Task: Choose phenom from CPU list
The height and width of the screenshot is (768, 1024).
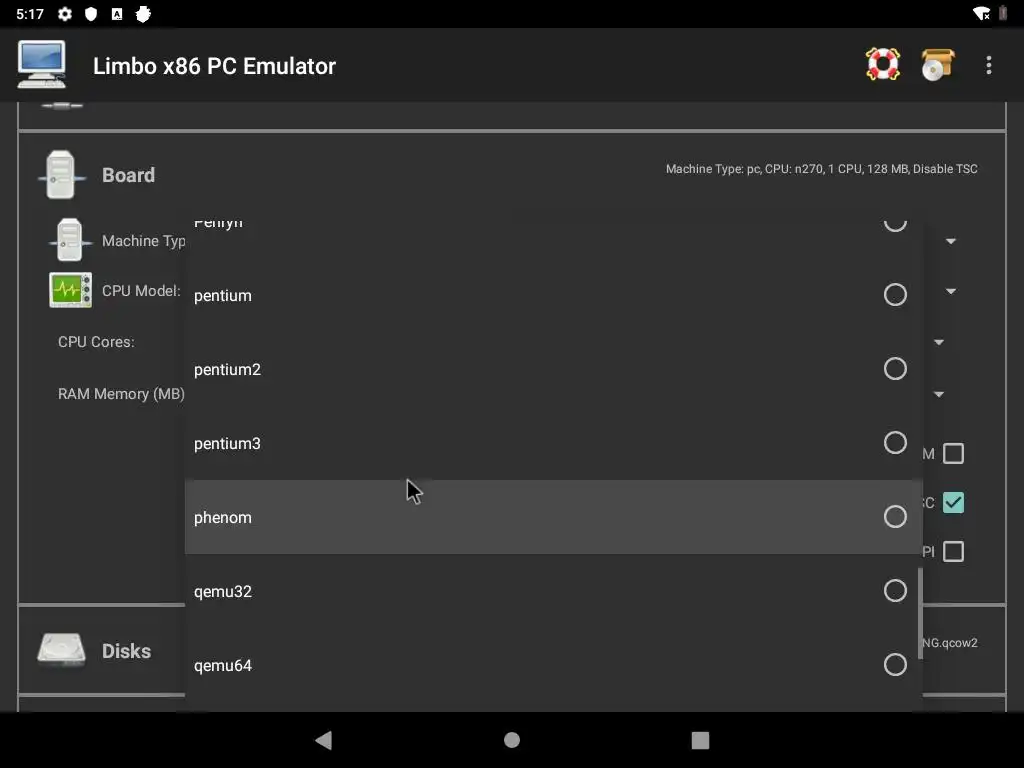Action: click(553, 517)
